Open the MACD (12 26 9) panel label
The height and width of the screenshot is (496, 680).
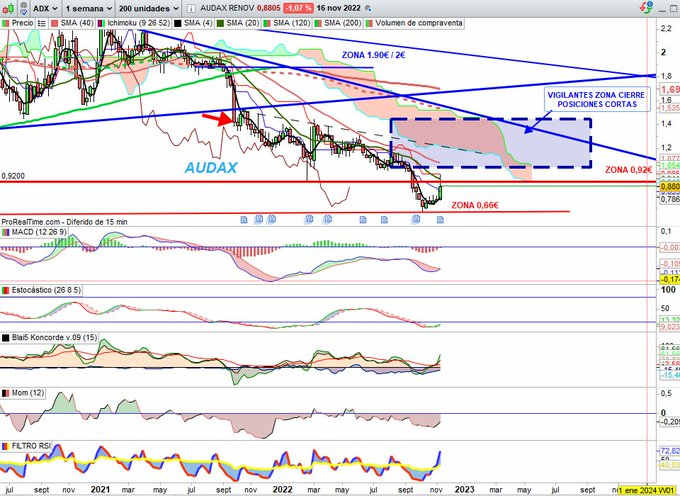coord(39,232)
